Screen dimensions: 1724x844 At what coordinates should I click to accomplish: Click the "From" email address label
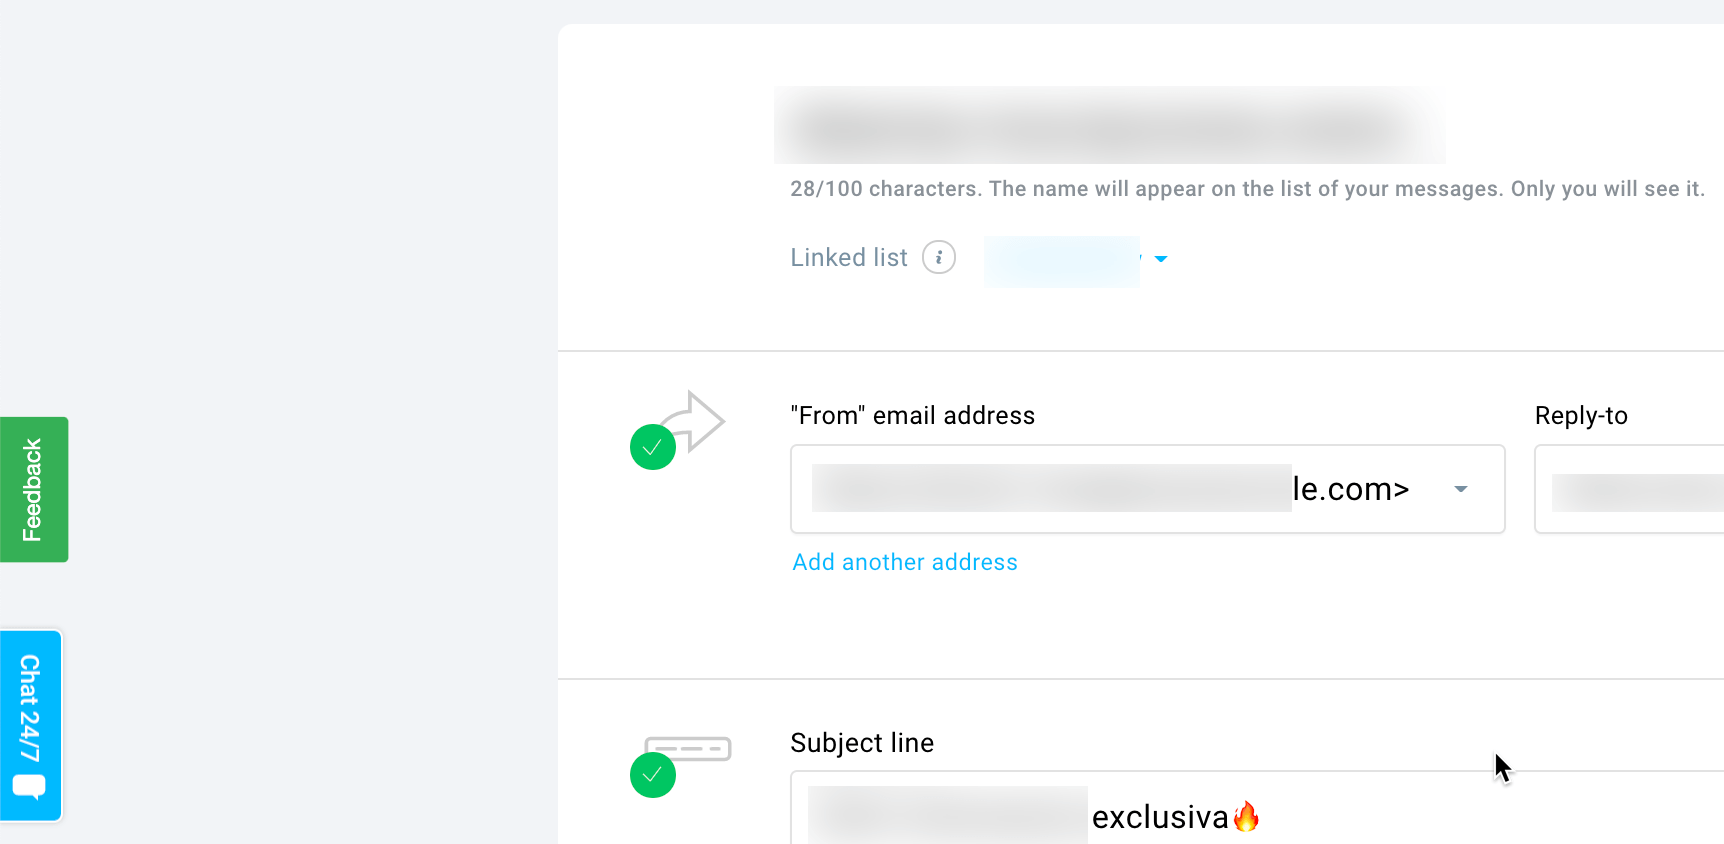tap(912, 416)
